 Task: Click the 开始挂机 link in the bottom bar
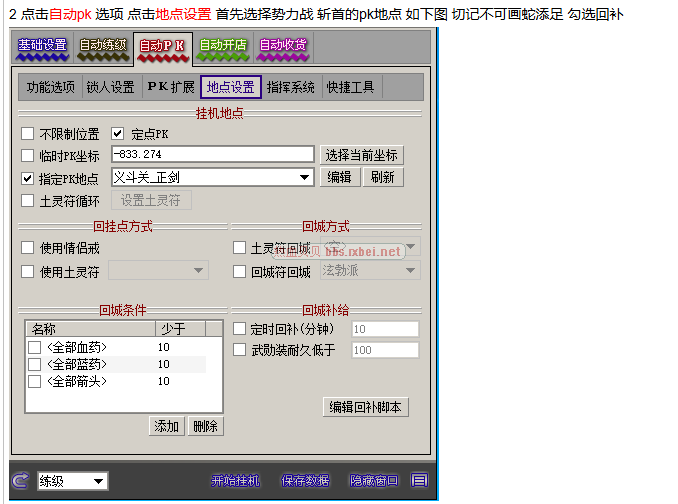click(235, 481)
